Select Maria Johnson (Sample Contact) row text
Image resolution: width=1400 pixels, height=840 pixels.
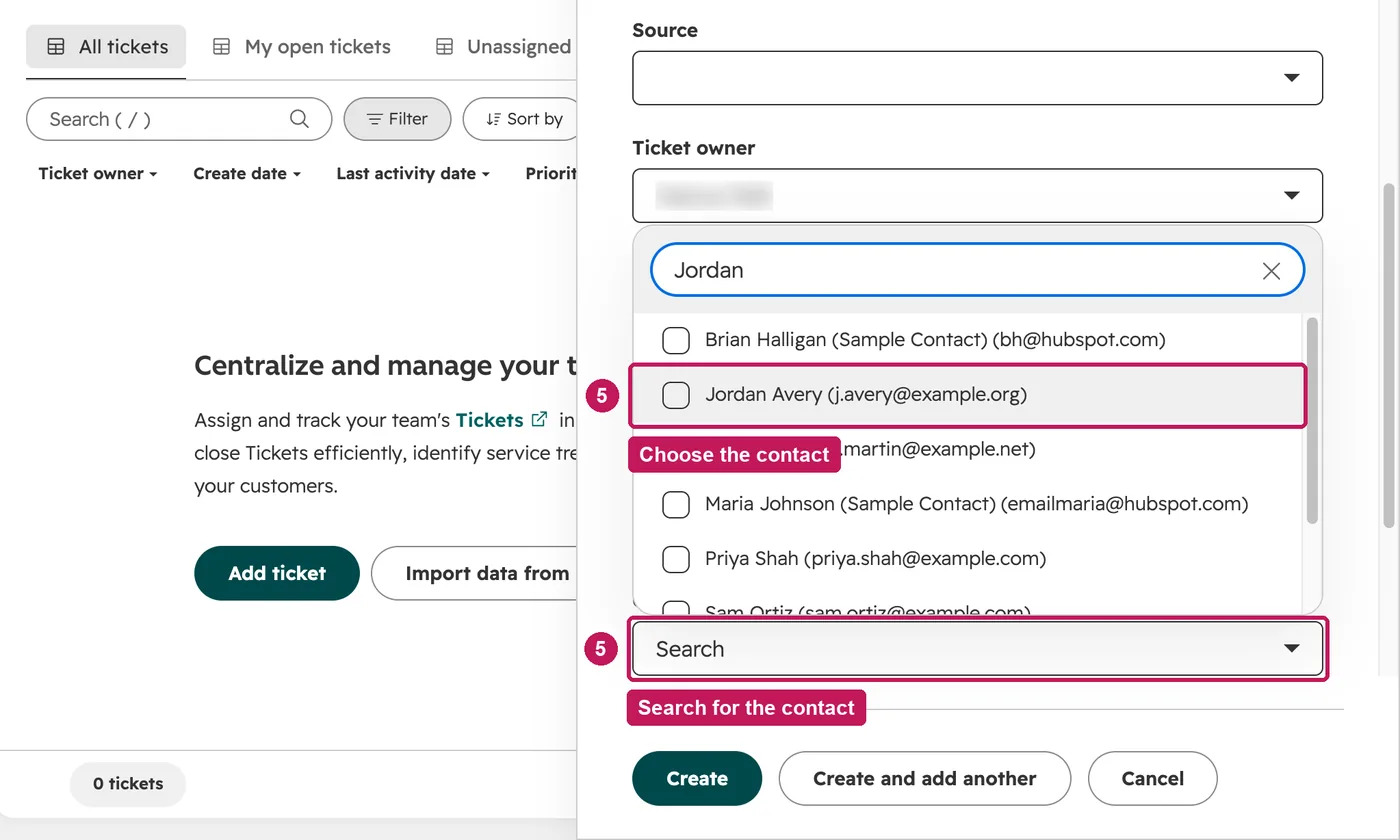976,504
